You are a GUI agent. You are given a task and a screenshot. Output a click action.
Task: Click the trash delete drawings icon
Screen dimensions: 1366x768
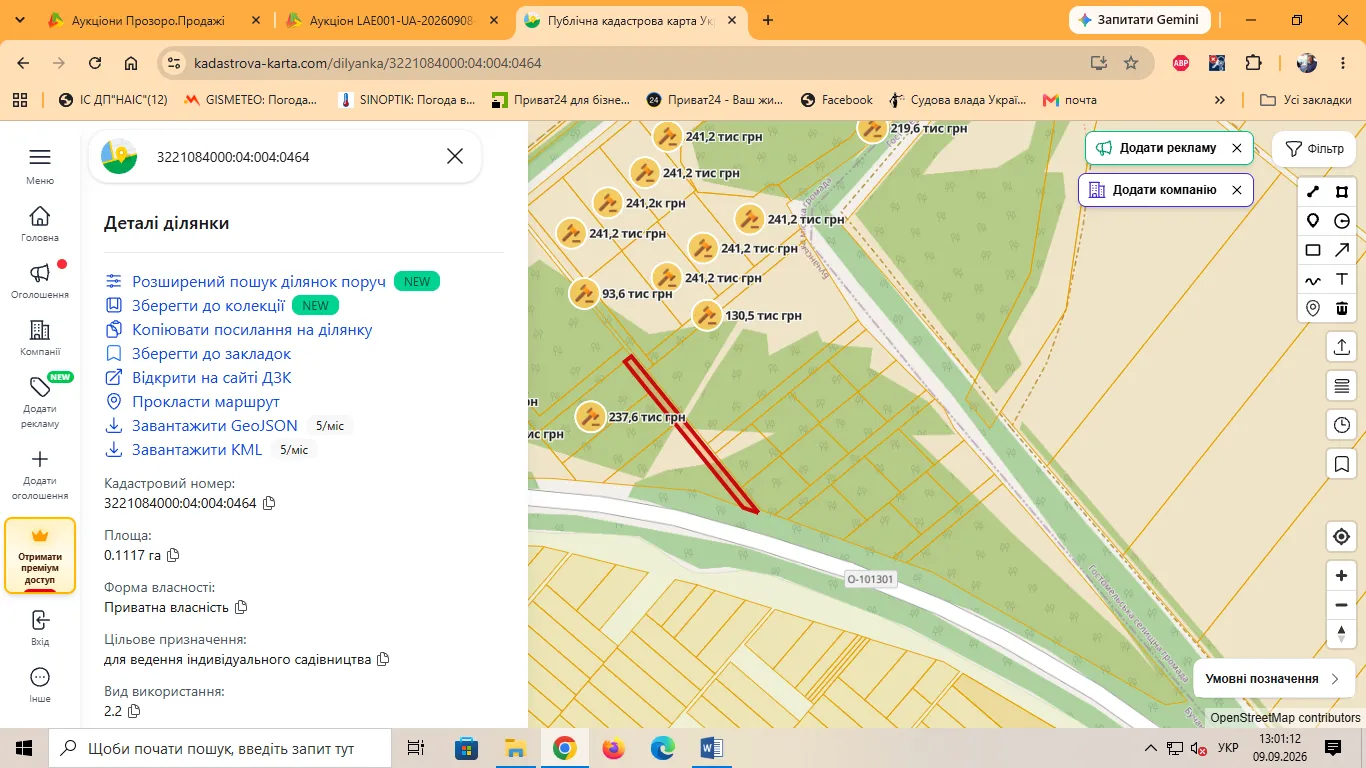(x=1342, y=309)
